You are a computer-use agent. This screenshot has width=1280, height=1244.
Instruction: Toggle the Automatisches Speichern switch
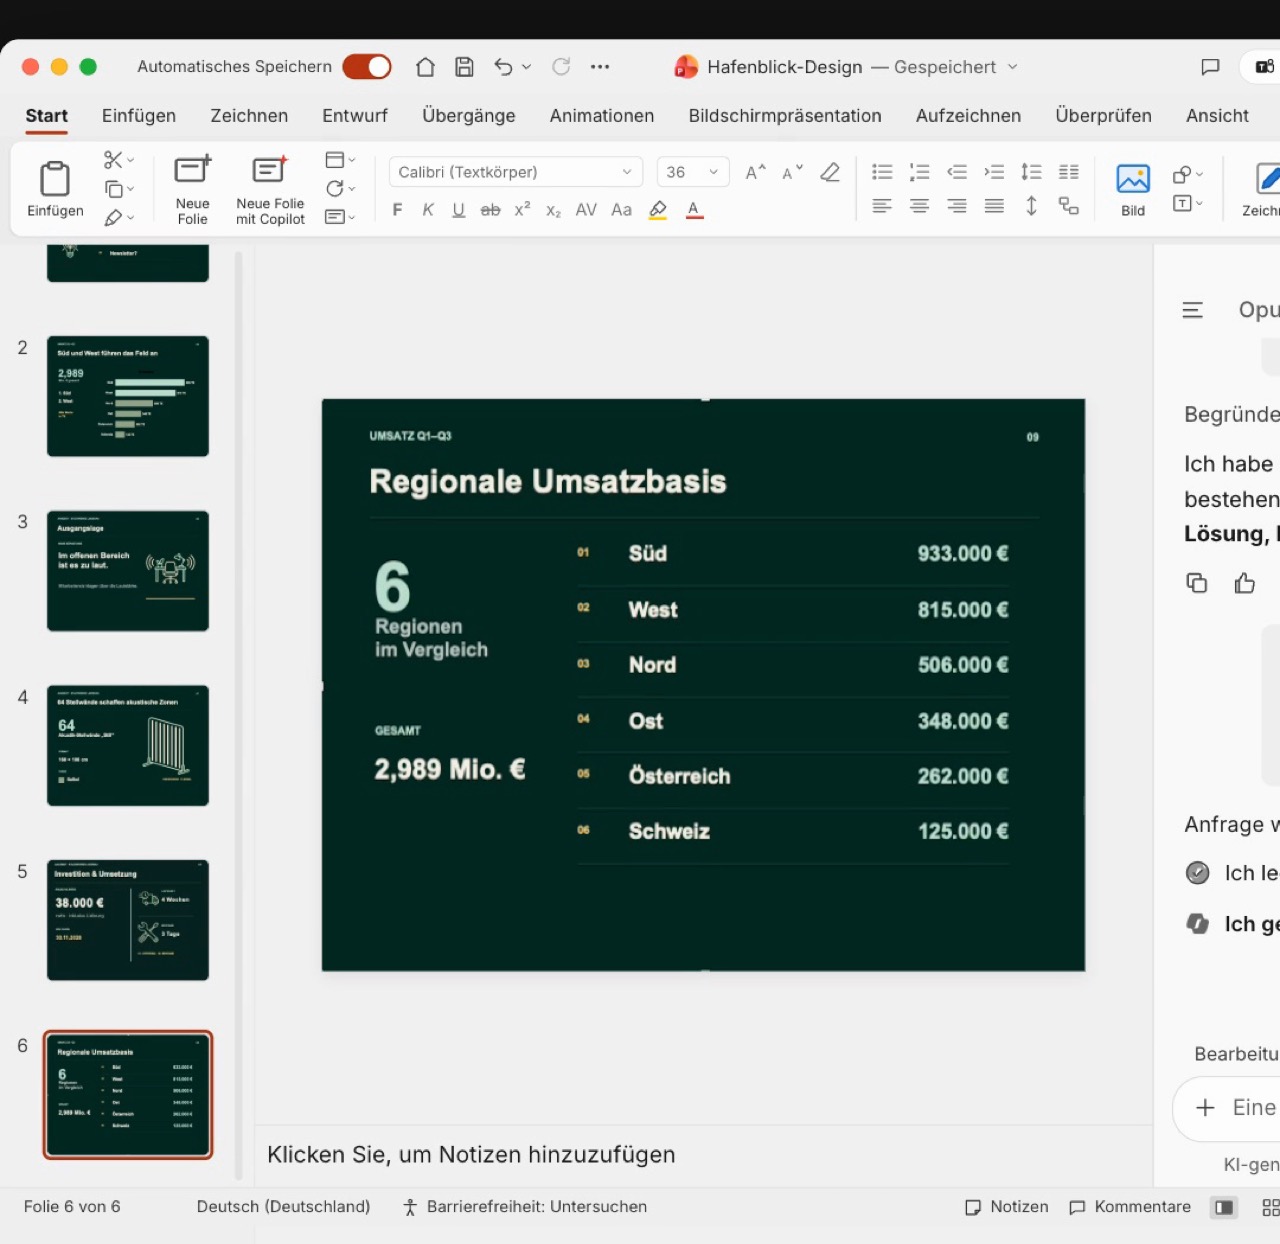coord(366,67)
